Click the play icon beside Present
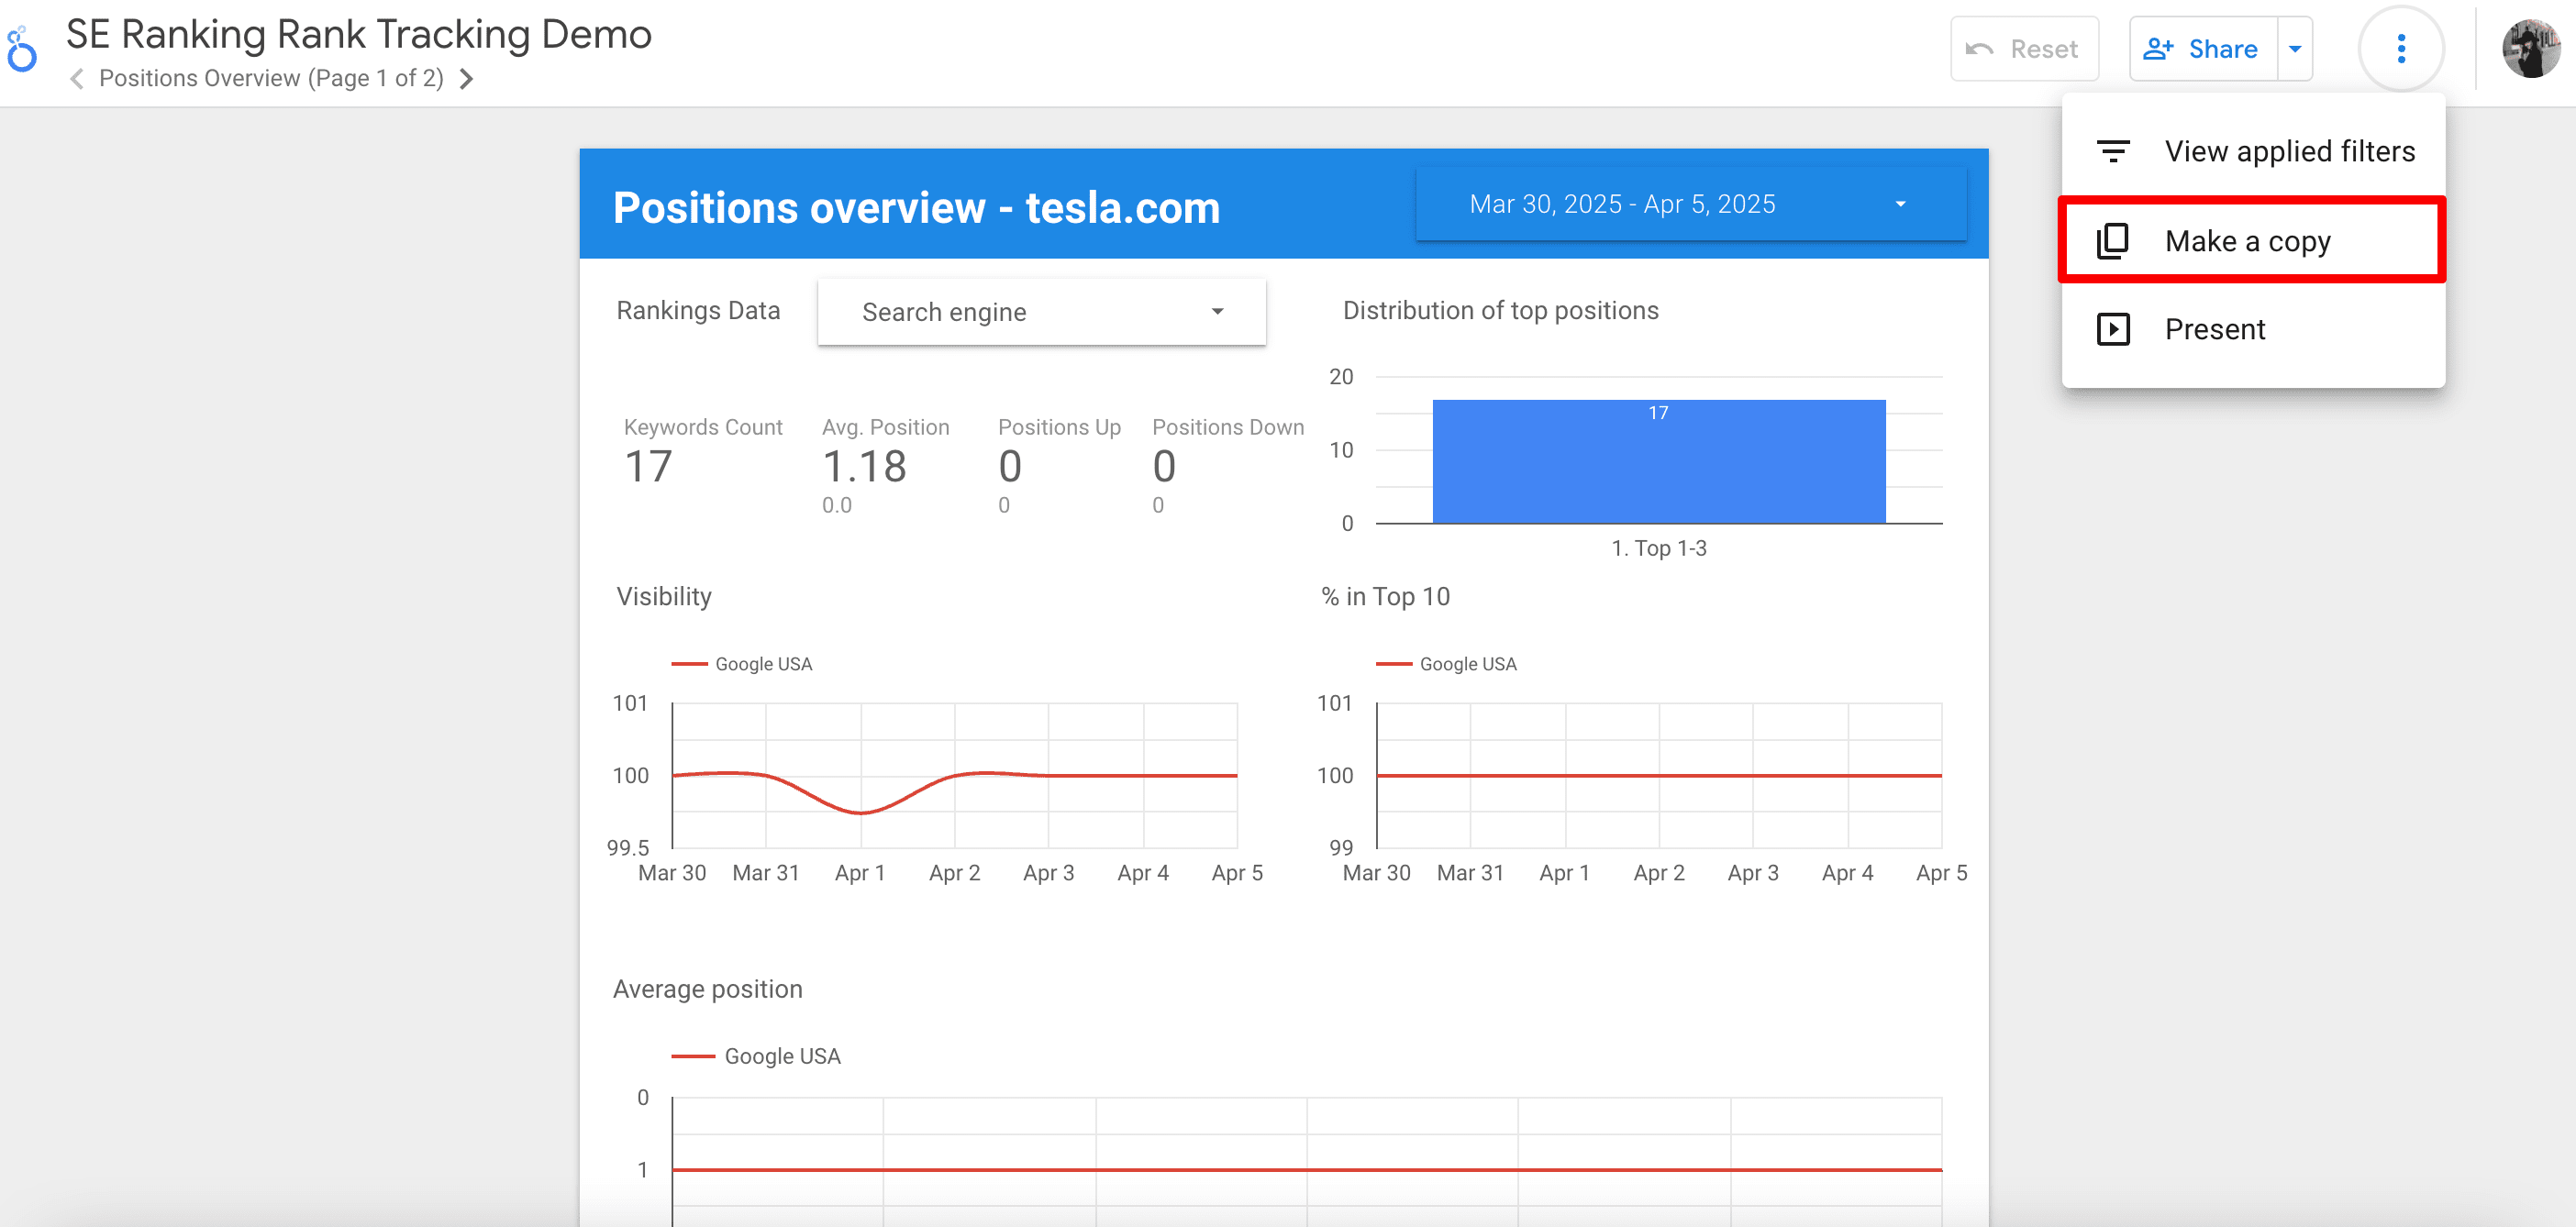This screenshot has width=2576, height=1227. point(2112,329)
